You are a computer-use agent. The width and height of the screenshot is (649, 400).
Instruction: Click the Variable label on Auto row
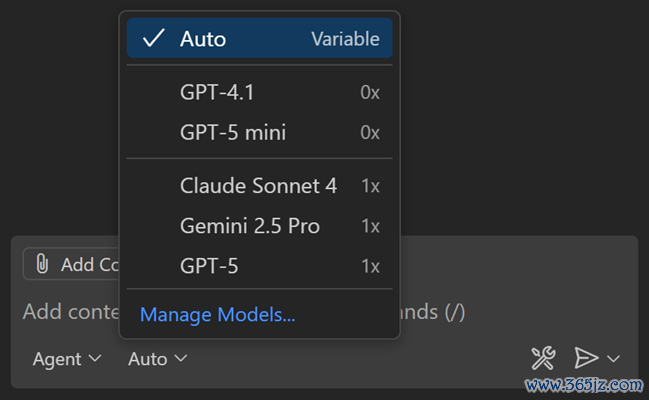(x=345, y=39)
